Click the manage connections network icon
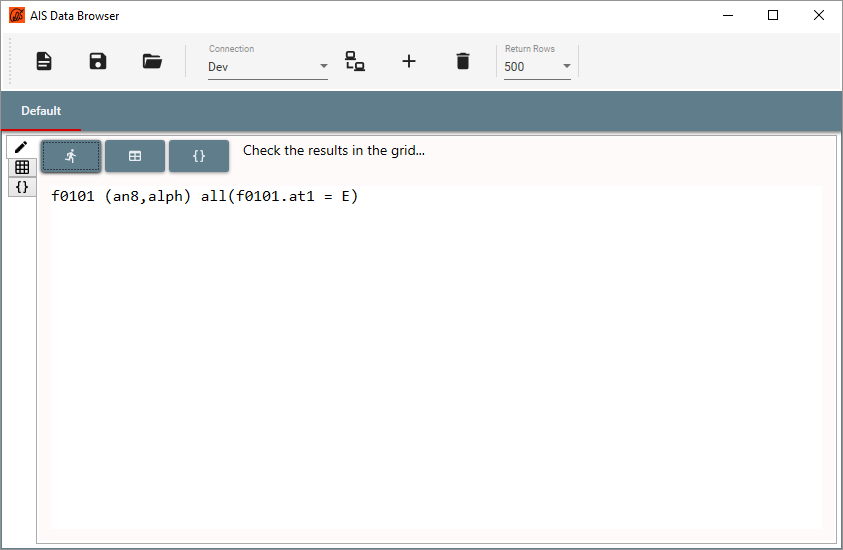The height and width of the screenshot is (550, 843). 355,61
